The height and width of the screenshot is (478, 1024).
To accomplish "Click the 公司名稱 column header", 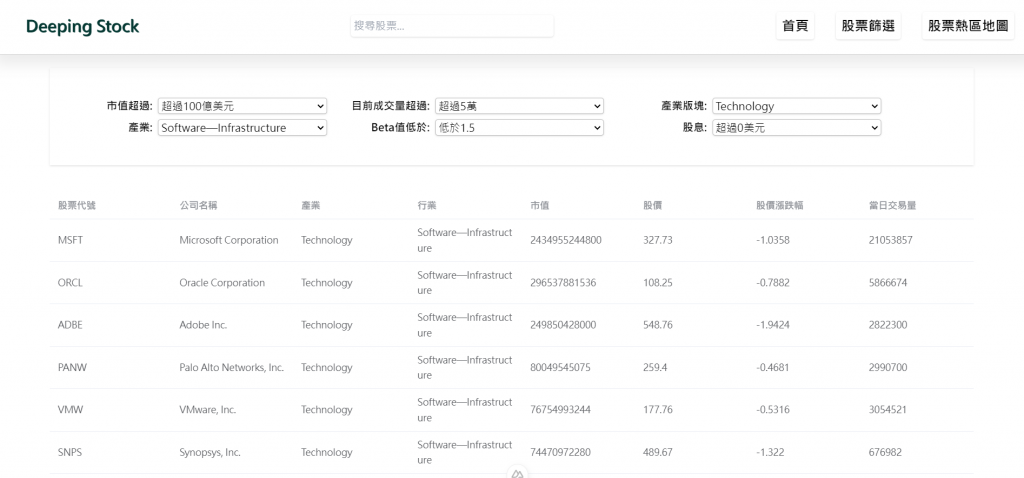I will pos(199,205).
